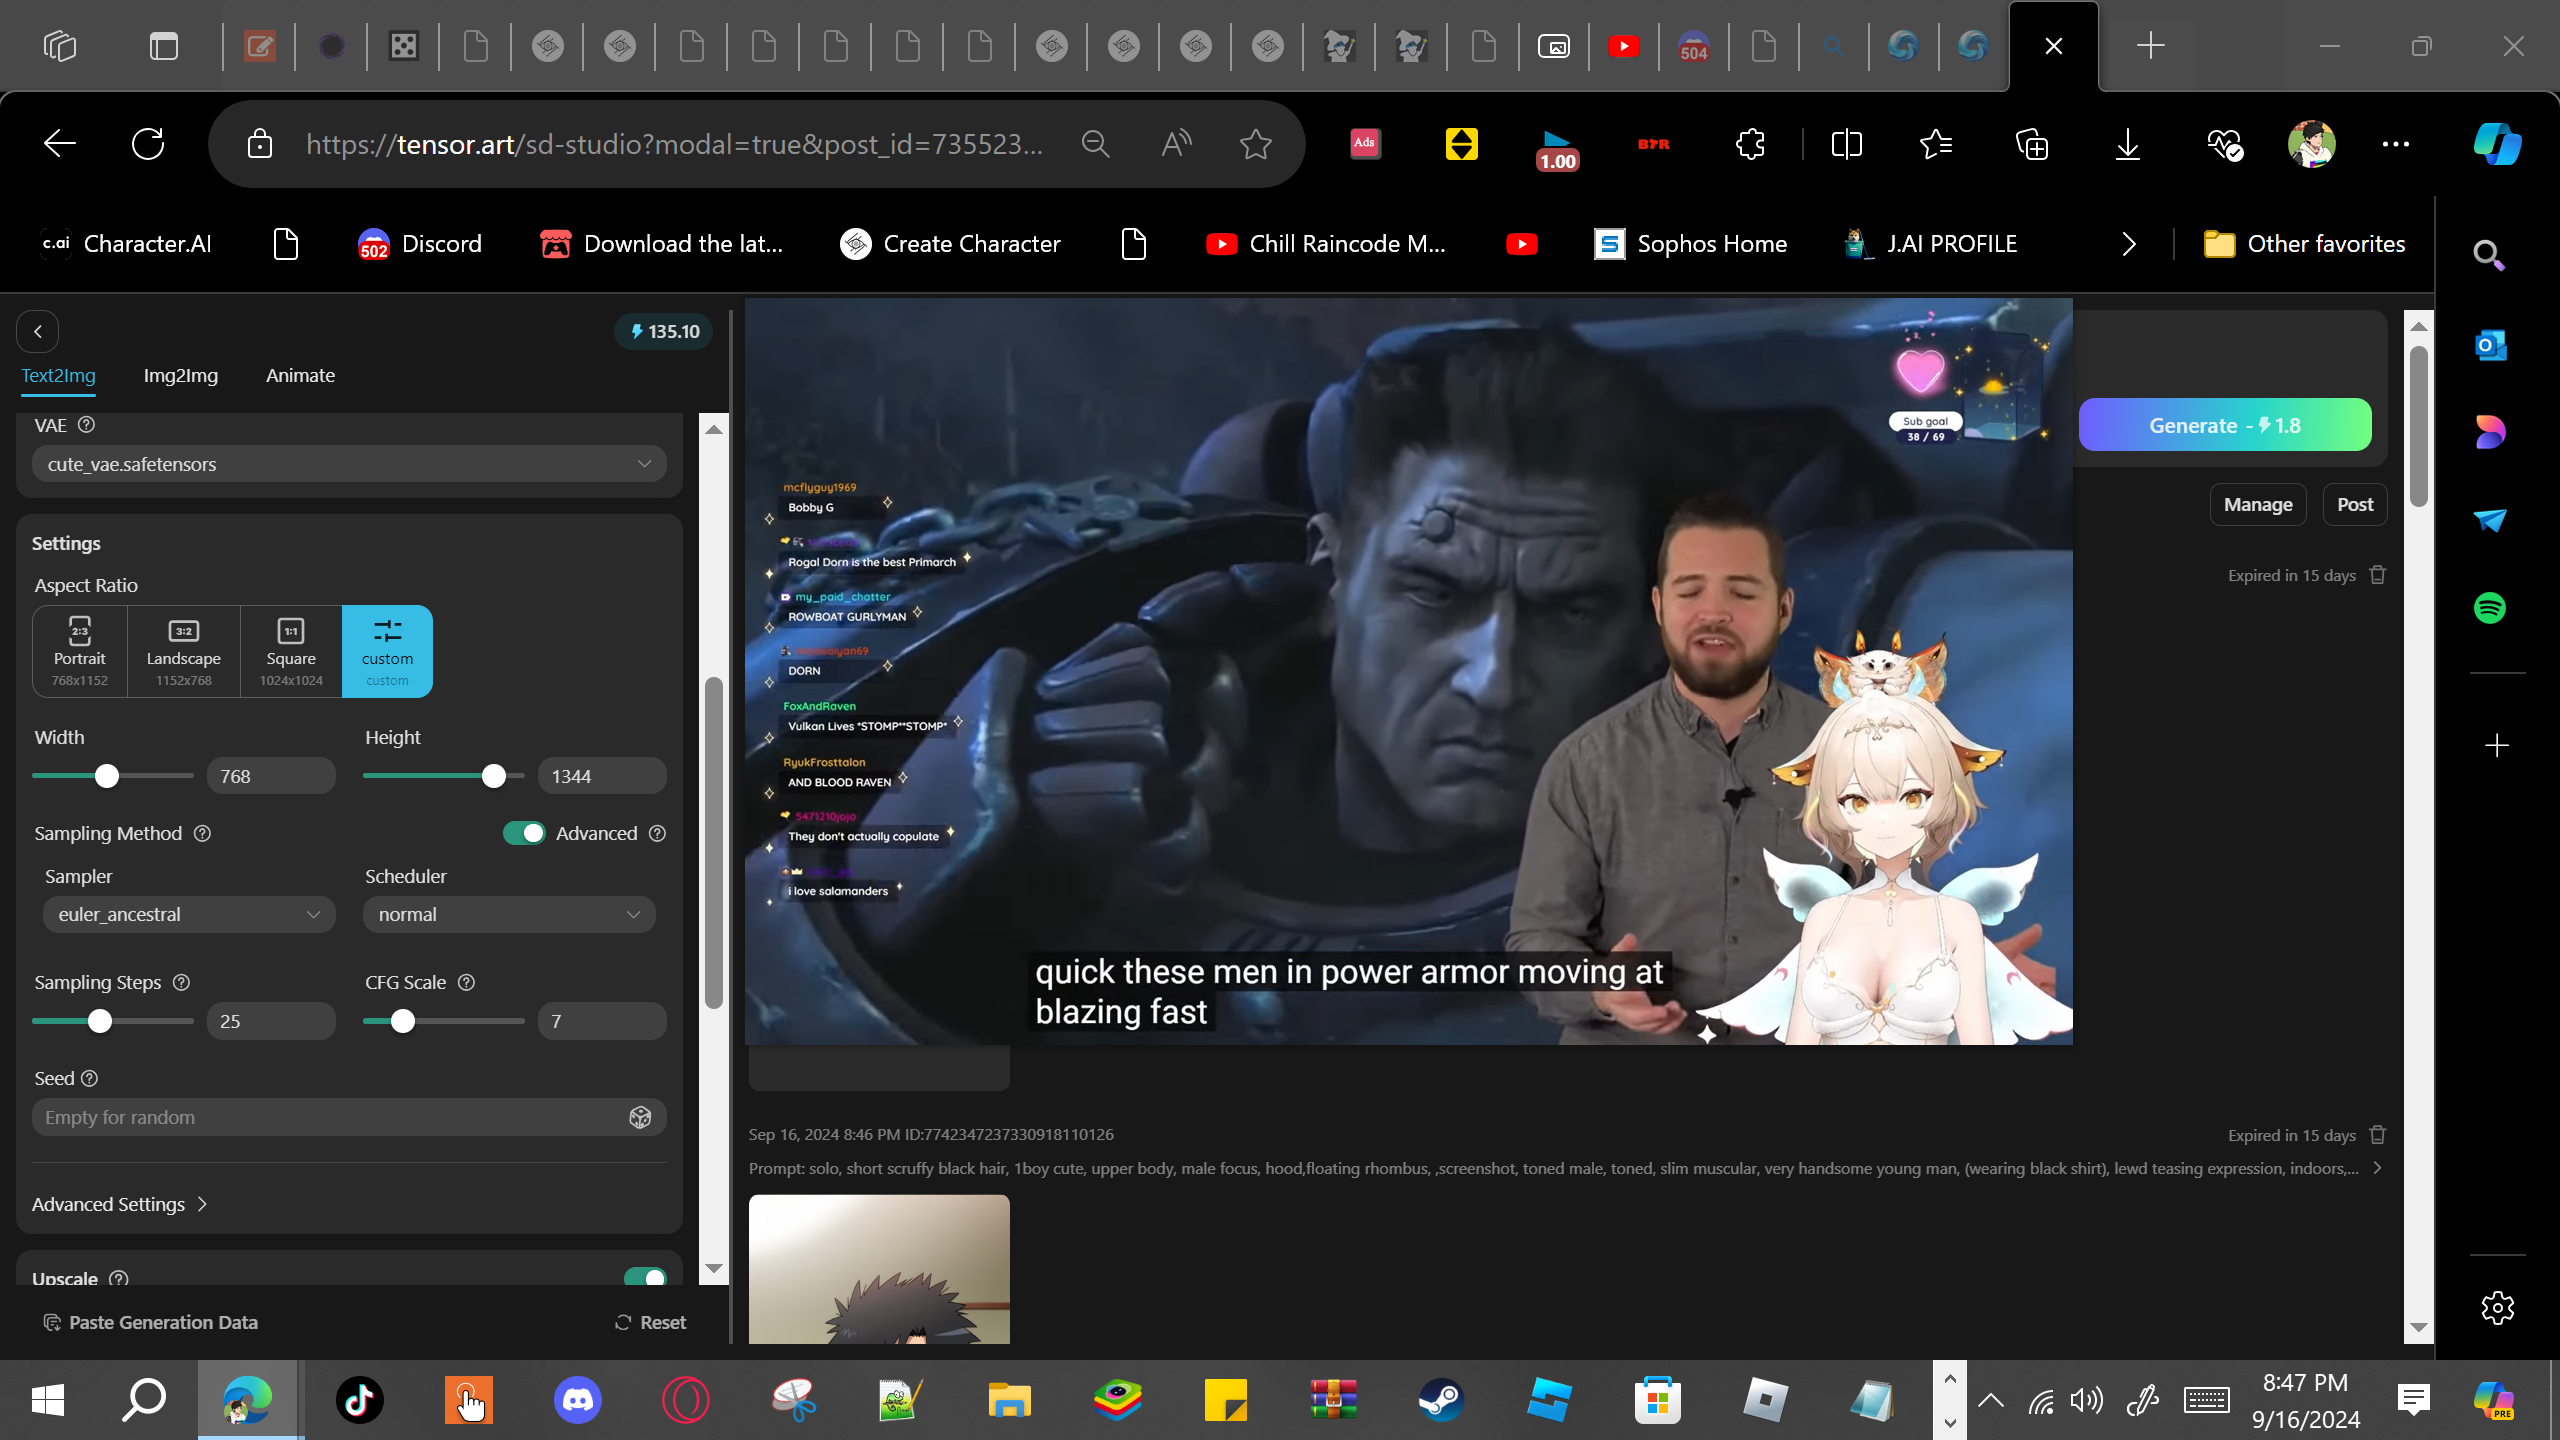Viewport: 2560px width, 1440px height.
Task: Open Discord from the Windows taskbar
Action: pyautogui.click(x=578, y=1400)
